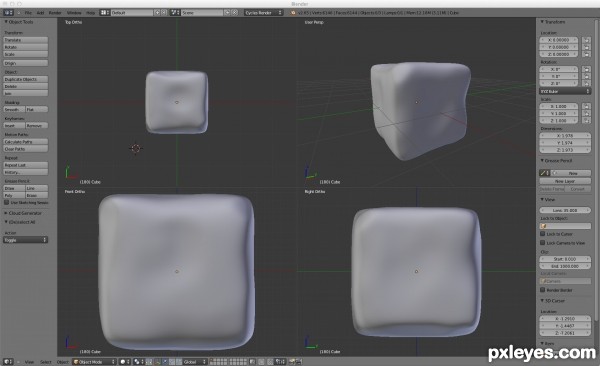Delete current screen layout with X icon

point(164,13)
